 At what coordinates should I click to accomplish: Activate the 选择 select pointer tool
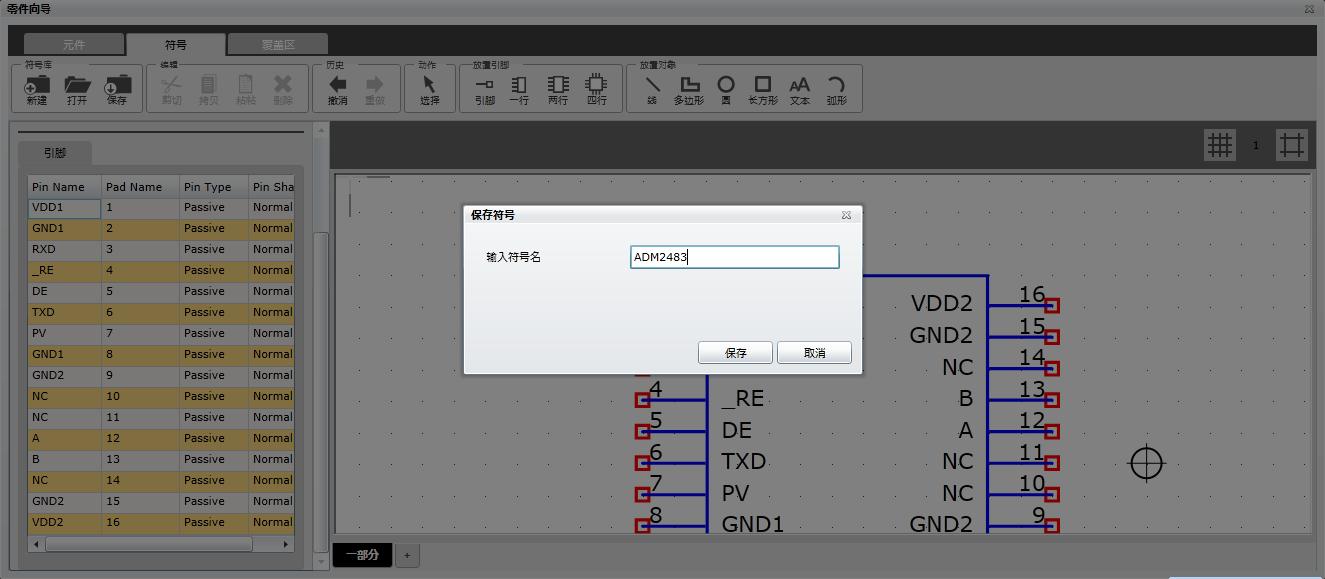click(x=429, y=89)
